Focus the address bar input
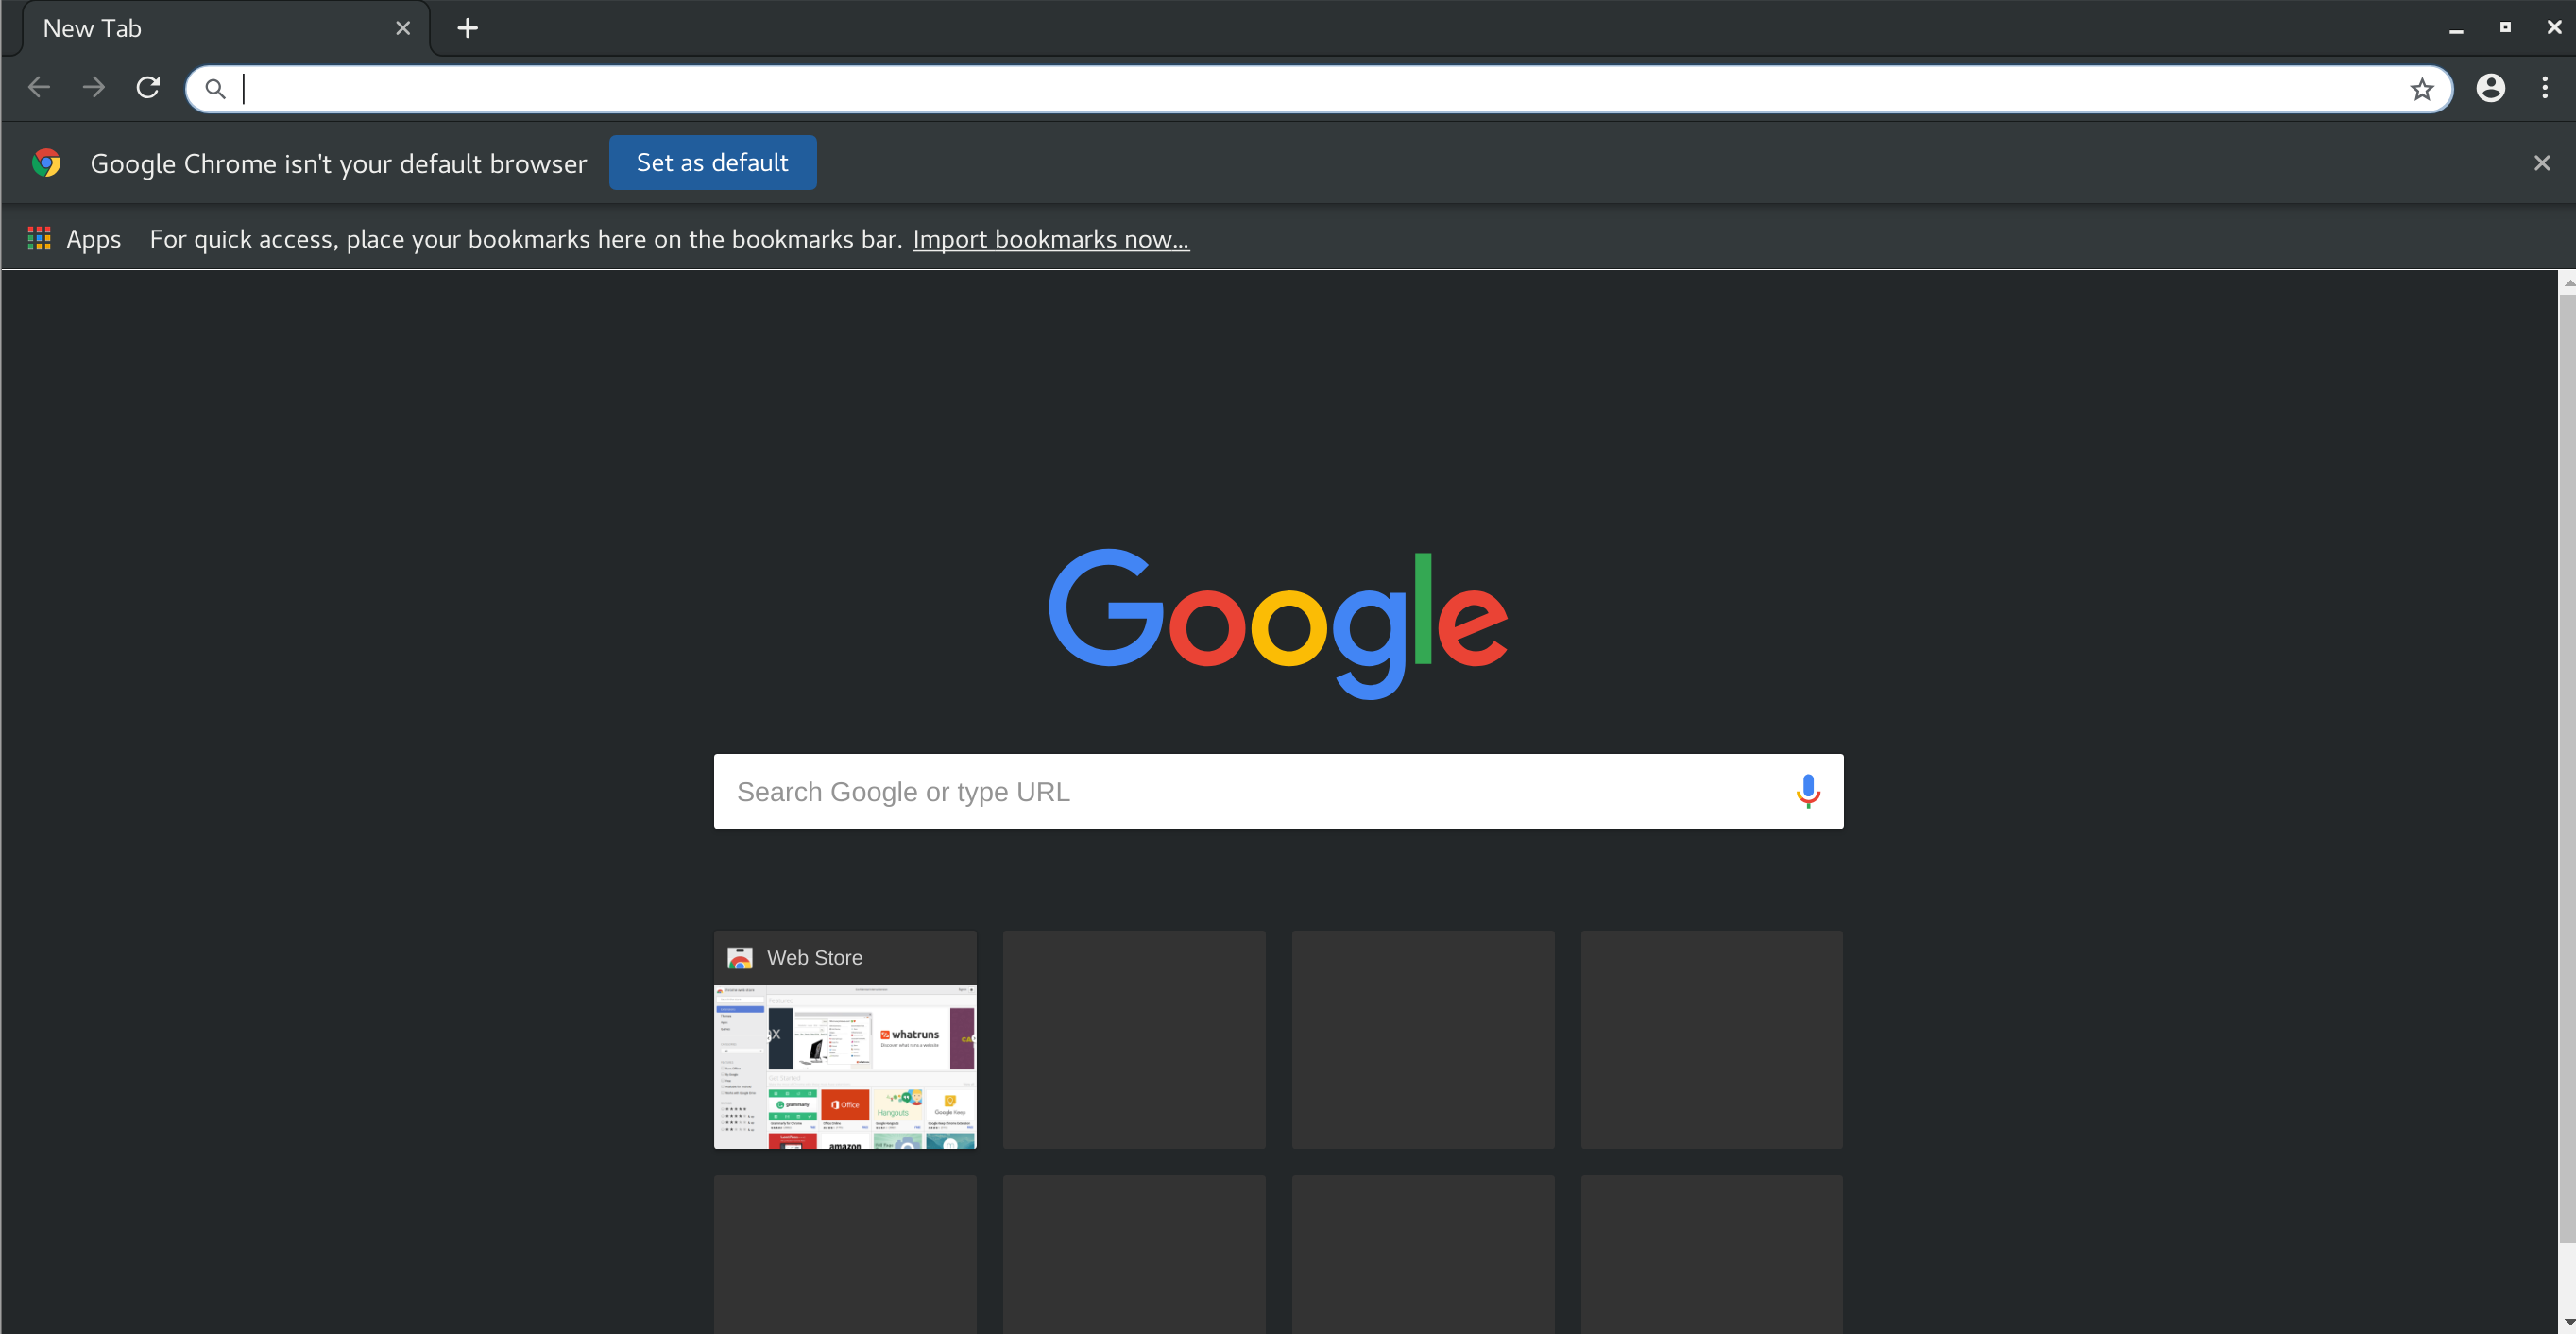This screenshot has width=2576, height=1334. coord(1320,89)
